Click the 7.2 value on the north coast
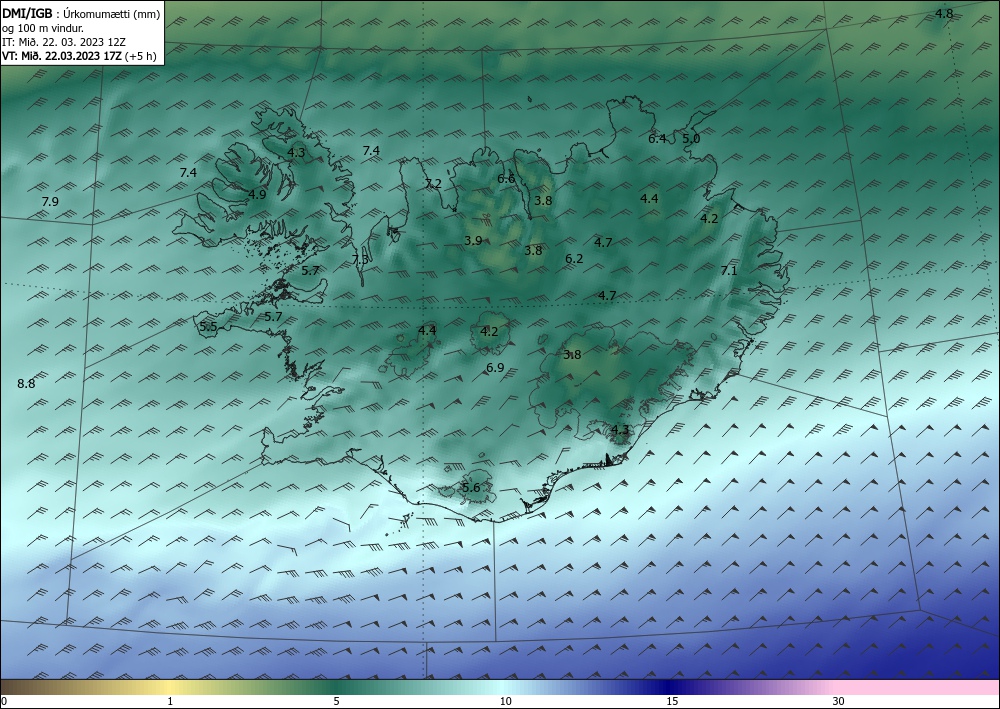Viewport: 1000px width, 709px height. point(433,184)
